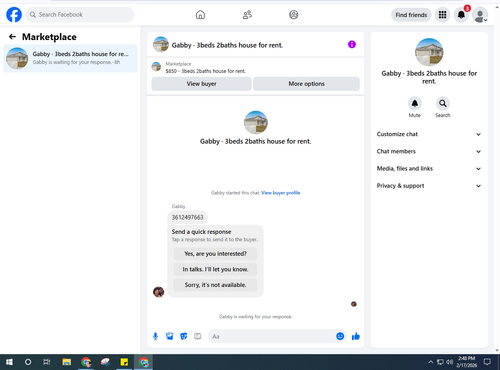This screenshot has width=500, height=370.
Task: Open the emoji picker in composer
Action: point(340,336)
